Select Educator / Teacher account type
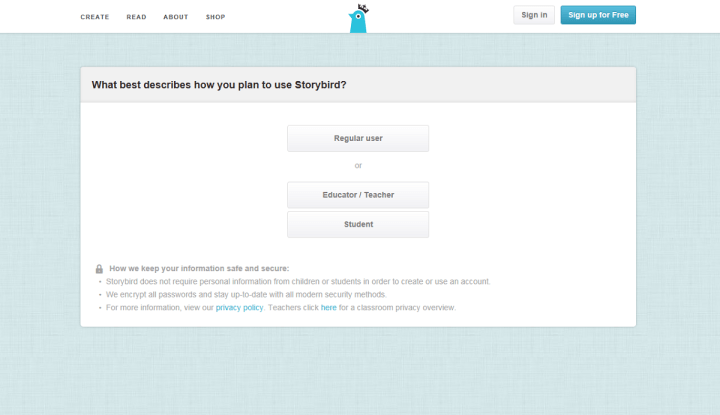720x415 pixels. [x=358, y=195]
